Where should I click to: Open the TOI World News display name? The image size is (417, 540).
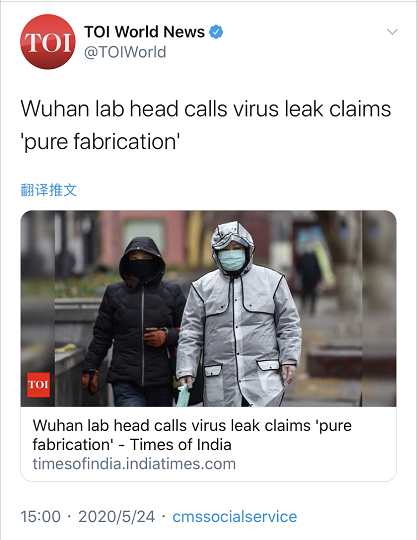click(x=145, y=32)
